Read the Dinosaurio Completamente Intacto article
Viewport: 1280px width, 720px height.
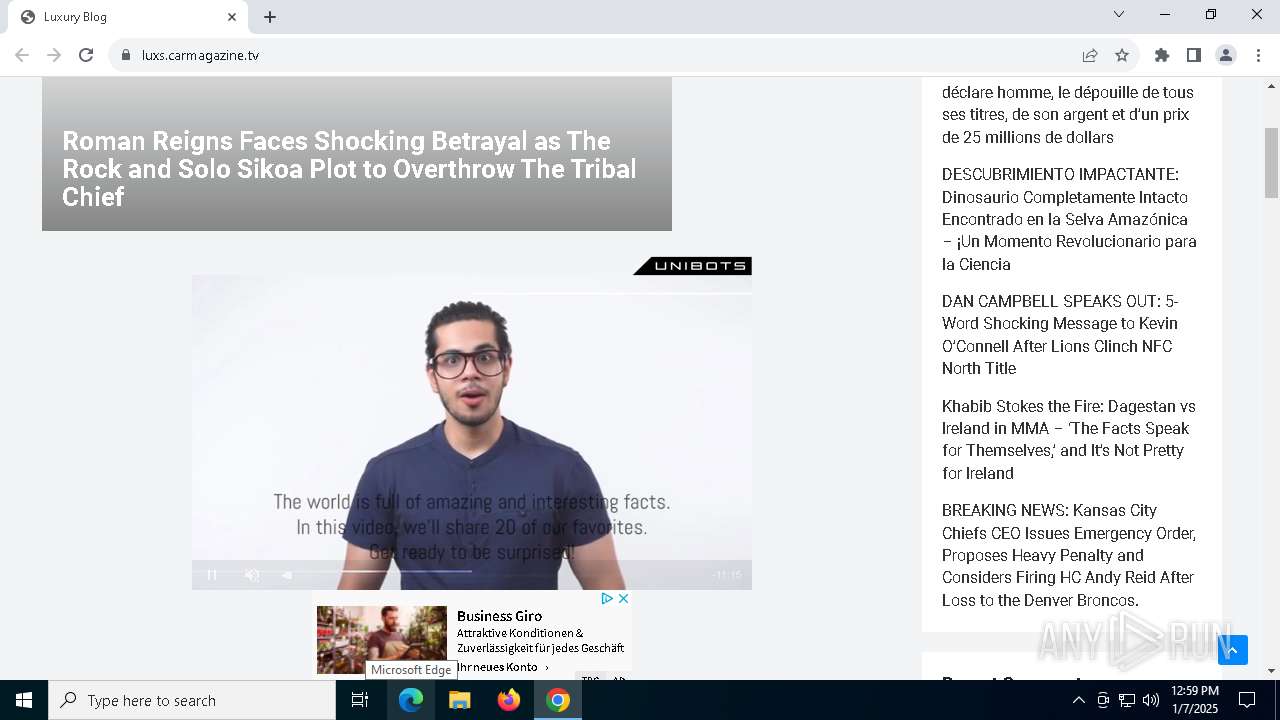point(1069,219)
